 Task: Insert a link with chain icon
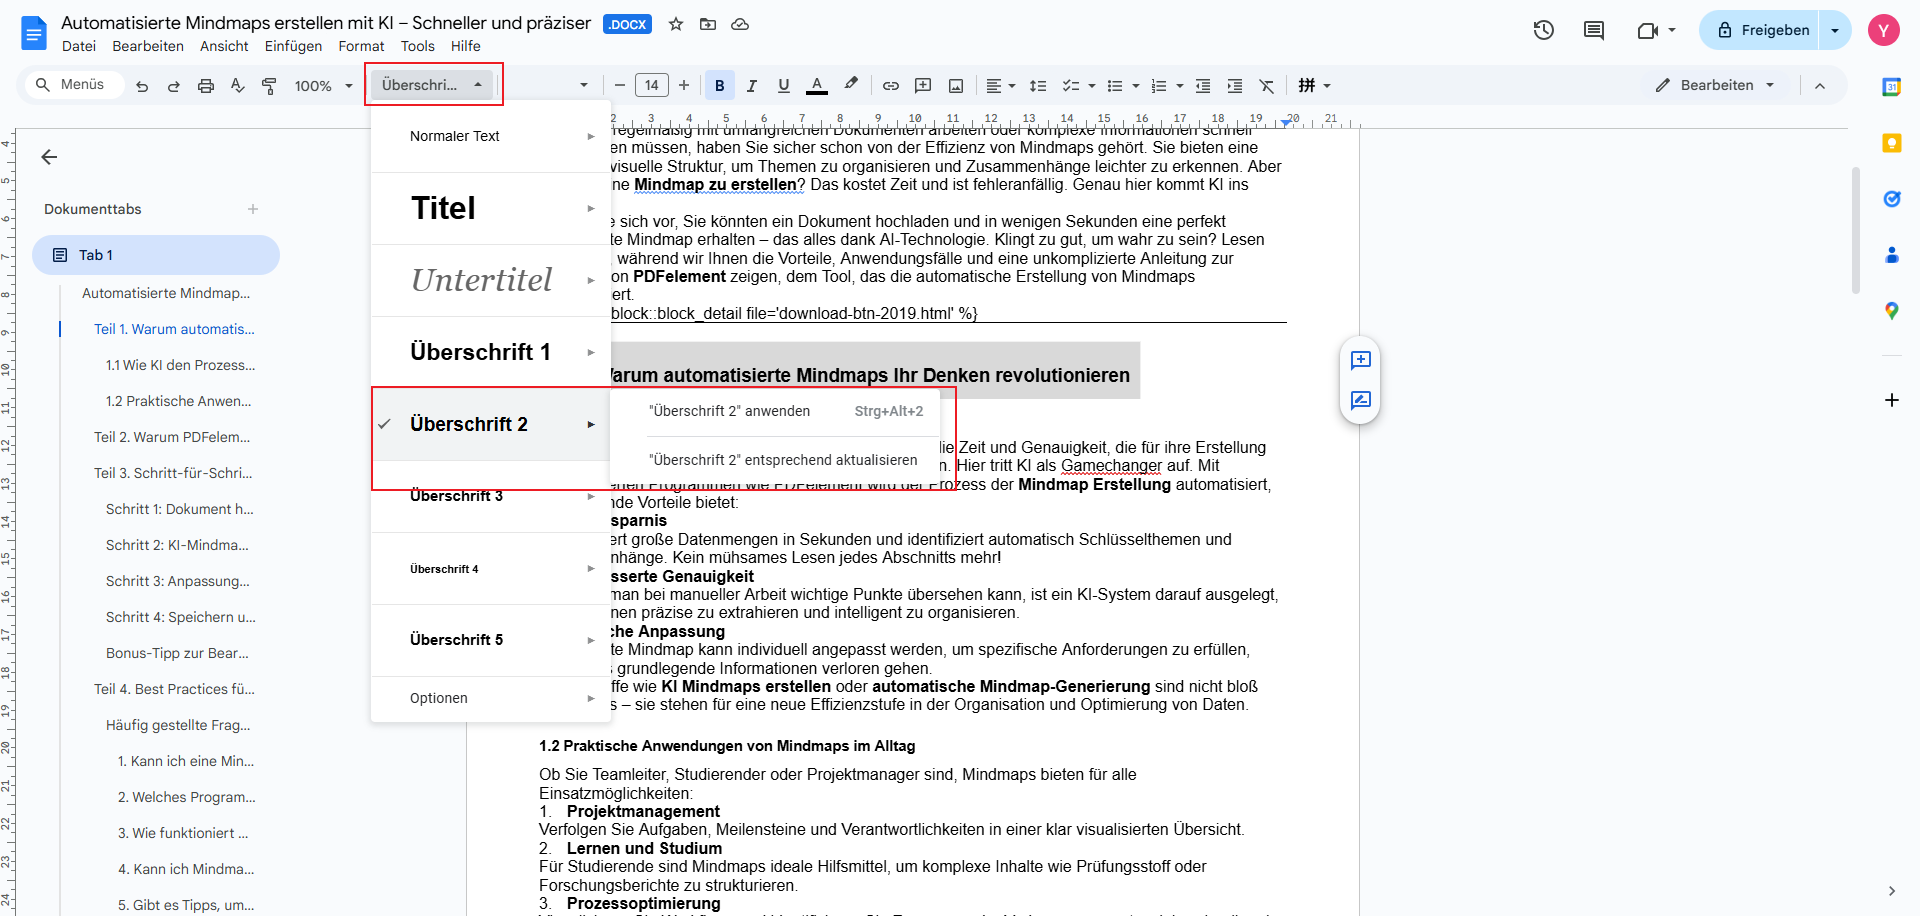(x=891, y=86)
